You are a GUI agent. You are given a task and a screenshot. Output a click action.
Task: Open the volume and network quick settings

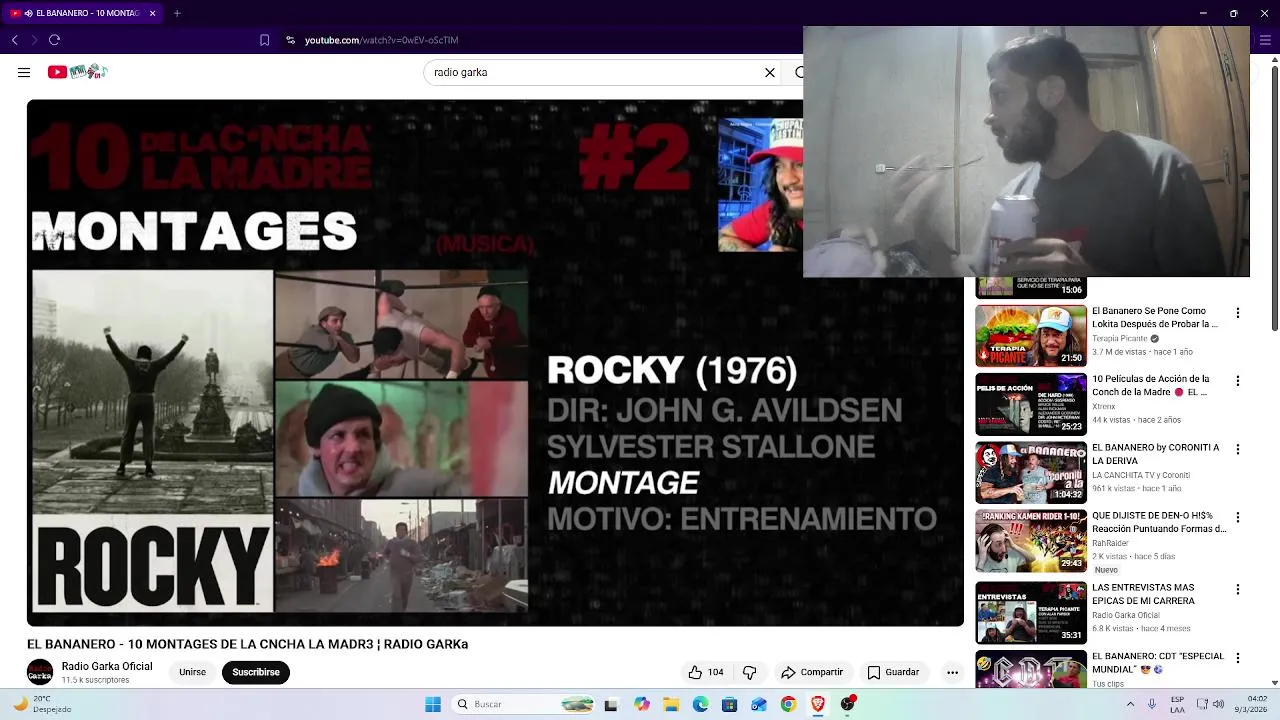(1210, 704)
